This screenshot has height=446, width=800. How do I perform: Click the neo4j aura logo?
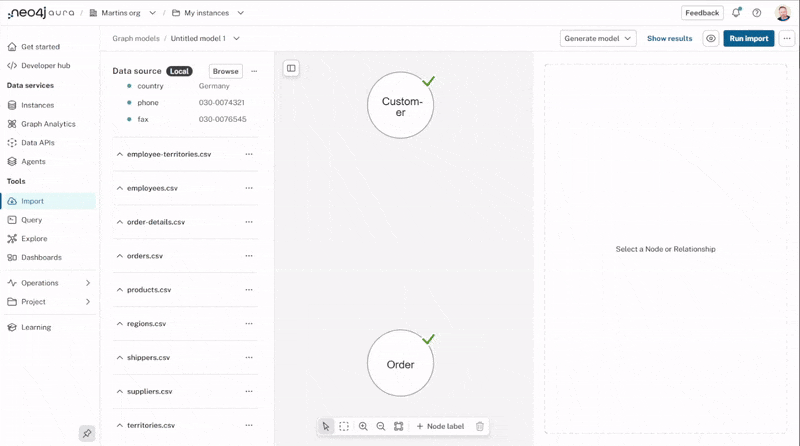click(41, 13)
